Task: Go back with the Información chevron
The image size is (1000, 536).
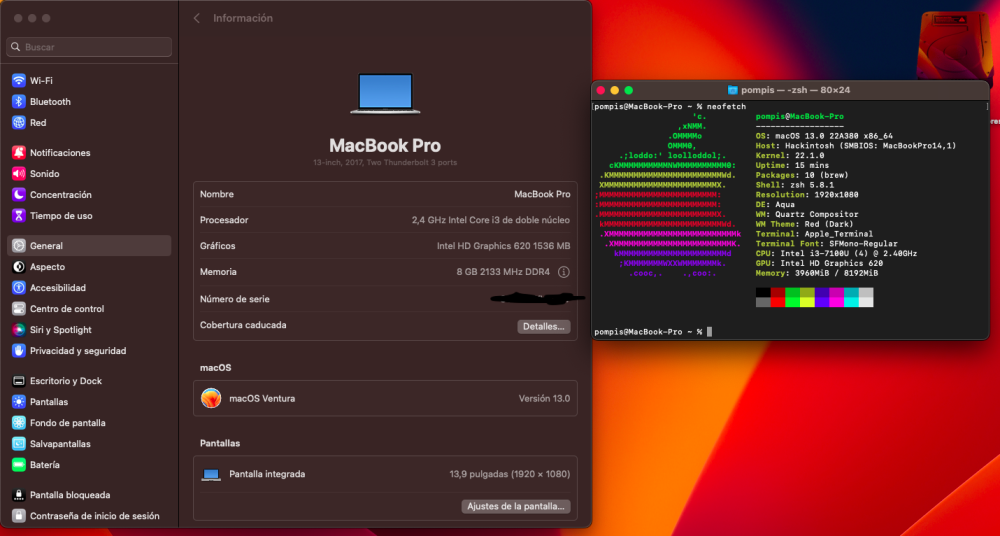Action: point(196,19)
